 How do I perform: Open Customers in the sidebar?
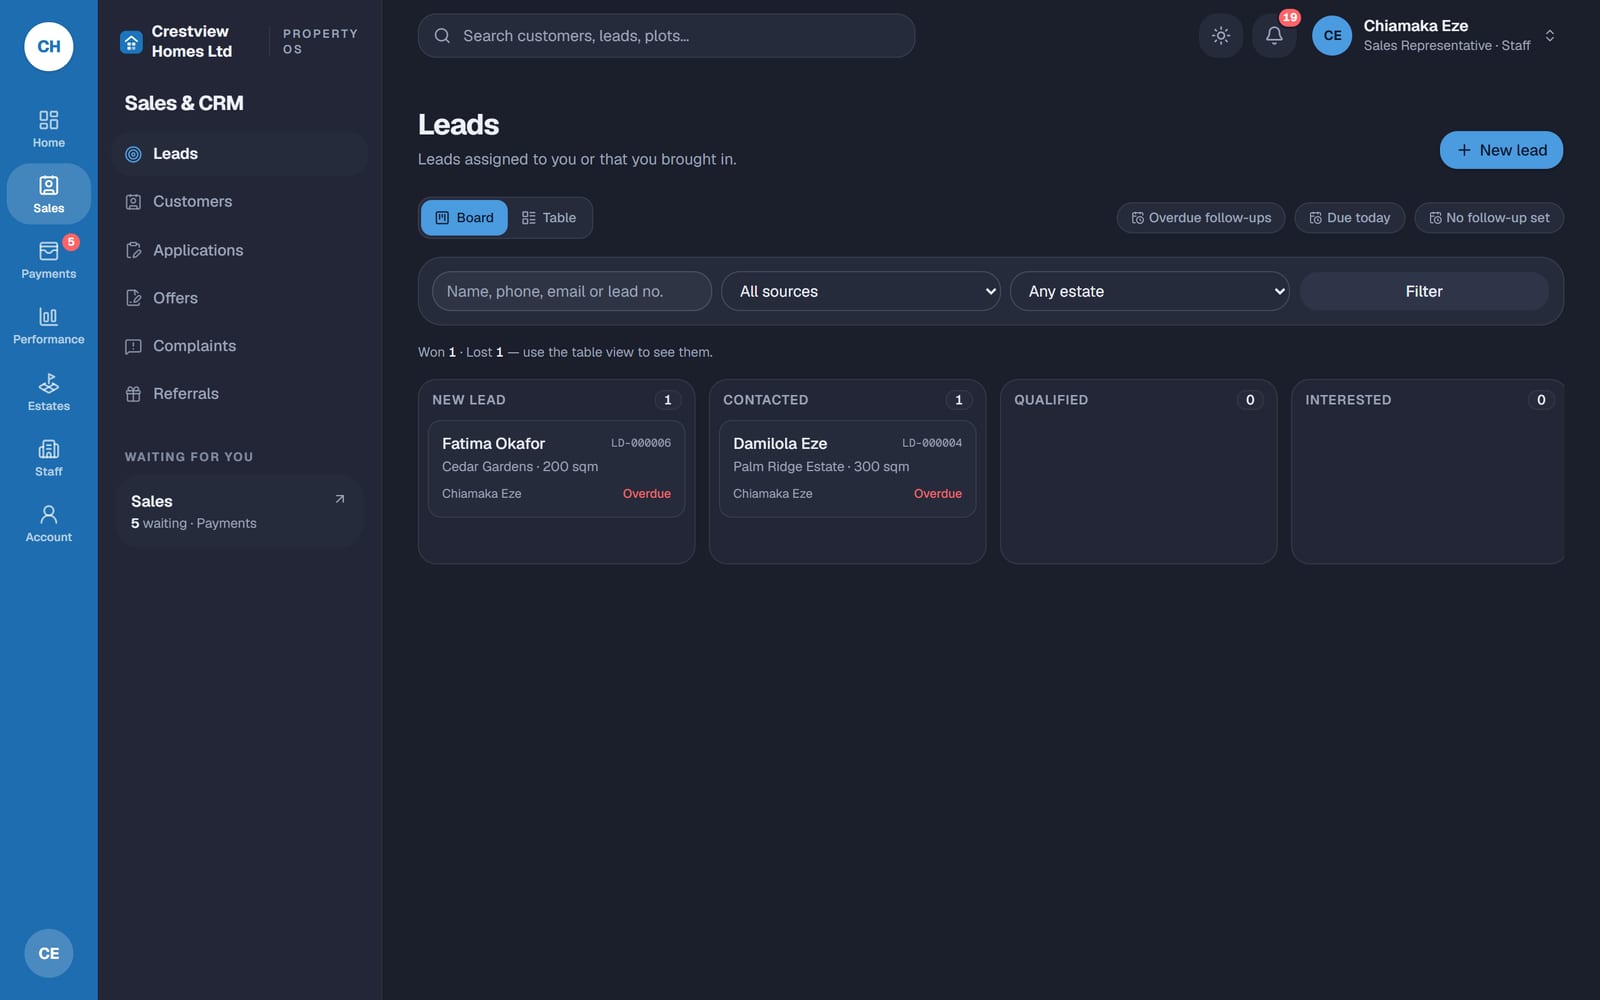[240, 202]
